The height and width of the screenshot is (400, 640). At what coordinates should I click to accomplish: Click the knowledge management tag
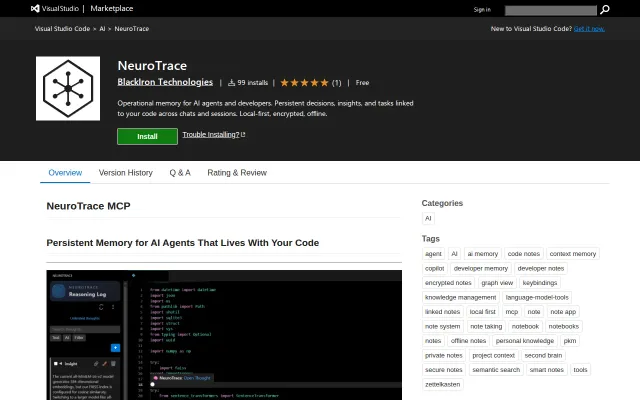click(x=460, y=298)
